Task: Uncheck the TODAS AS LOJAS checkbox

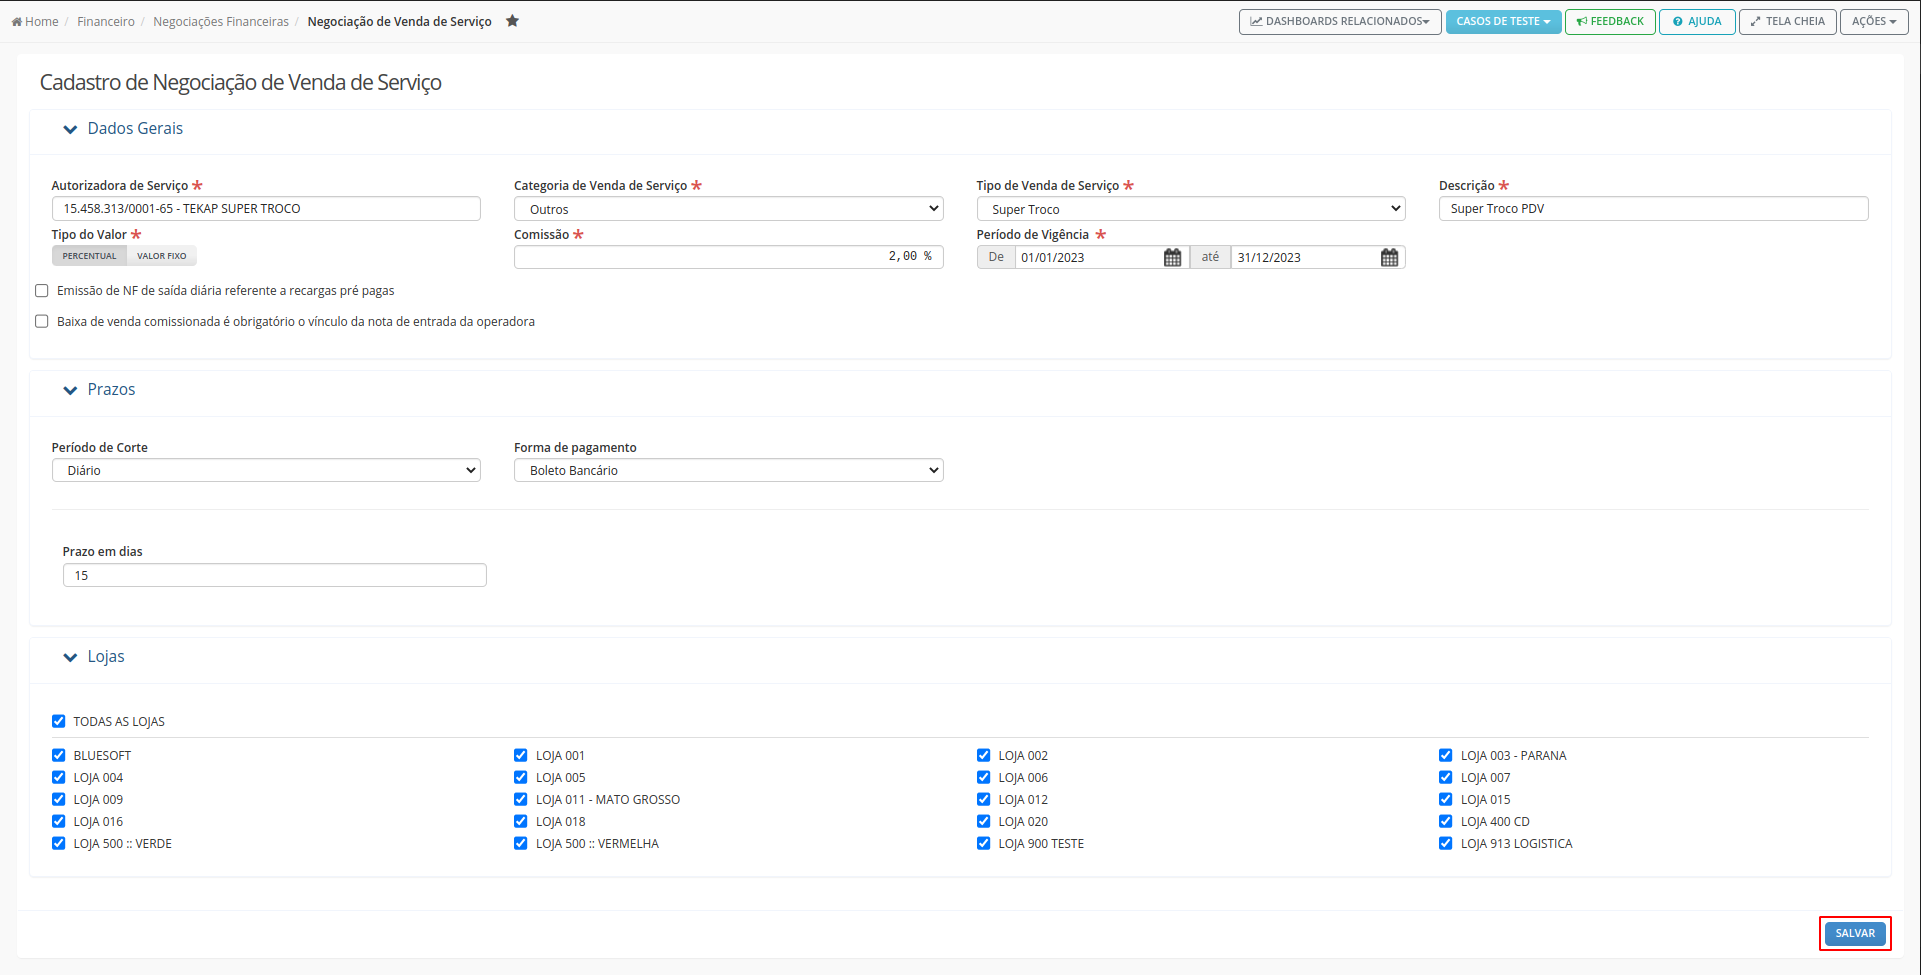Action: [x=59, y=721]
